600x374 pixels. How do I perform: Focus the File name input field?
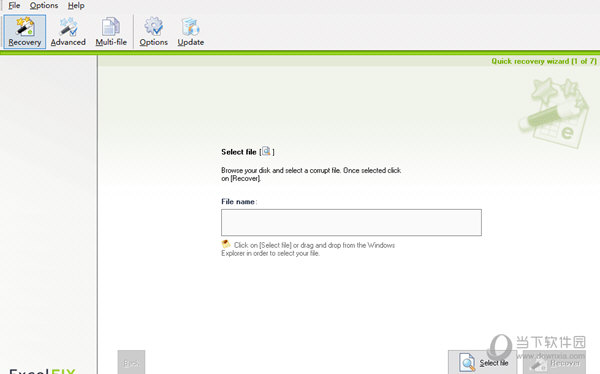click(x=351, y=222)
